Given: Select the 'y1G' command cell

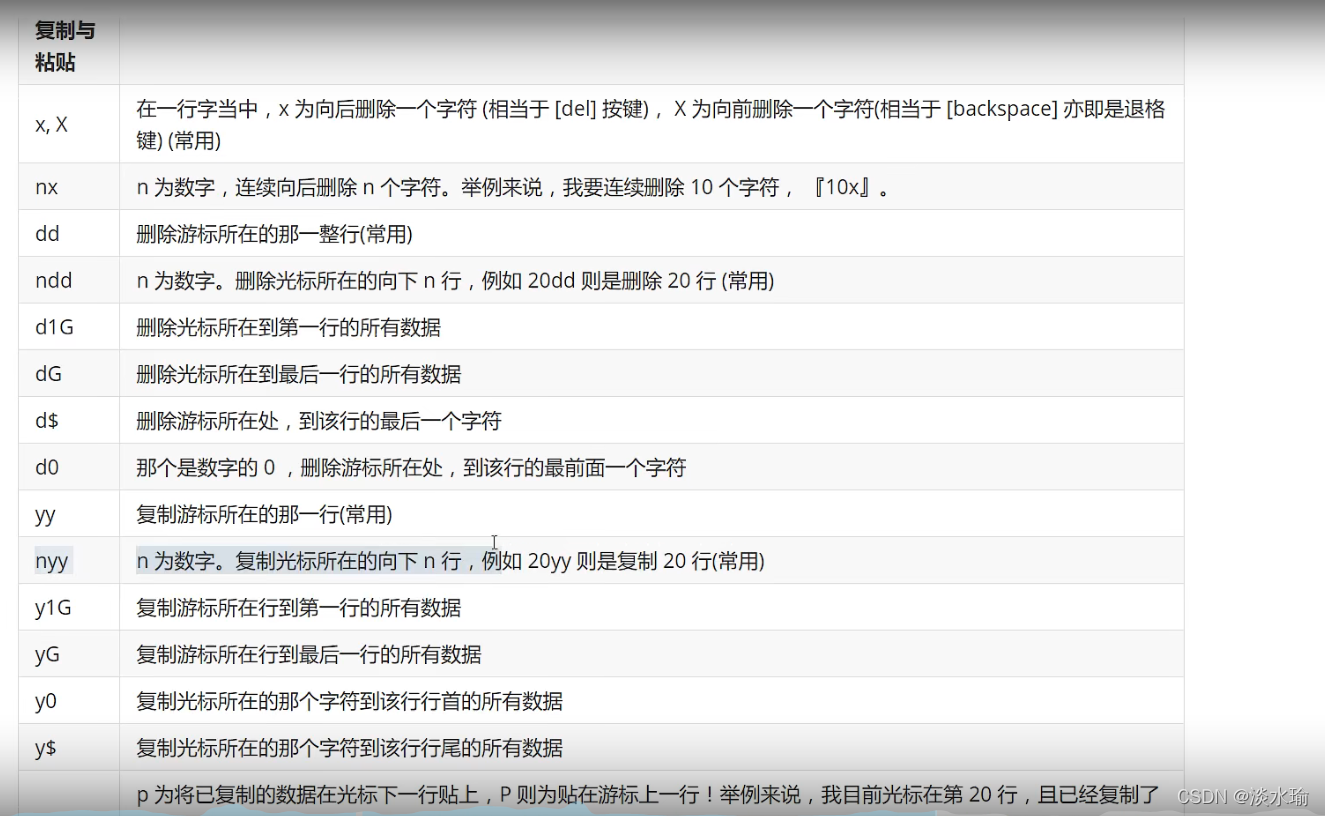Looking at the screenshot, I should [69, 608].
